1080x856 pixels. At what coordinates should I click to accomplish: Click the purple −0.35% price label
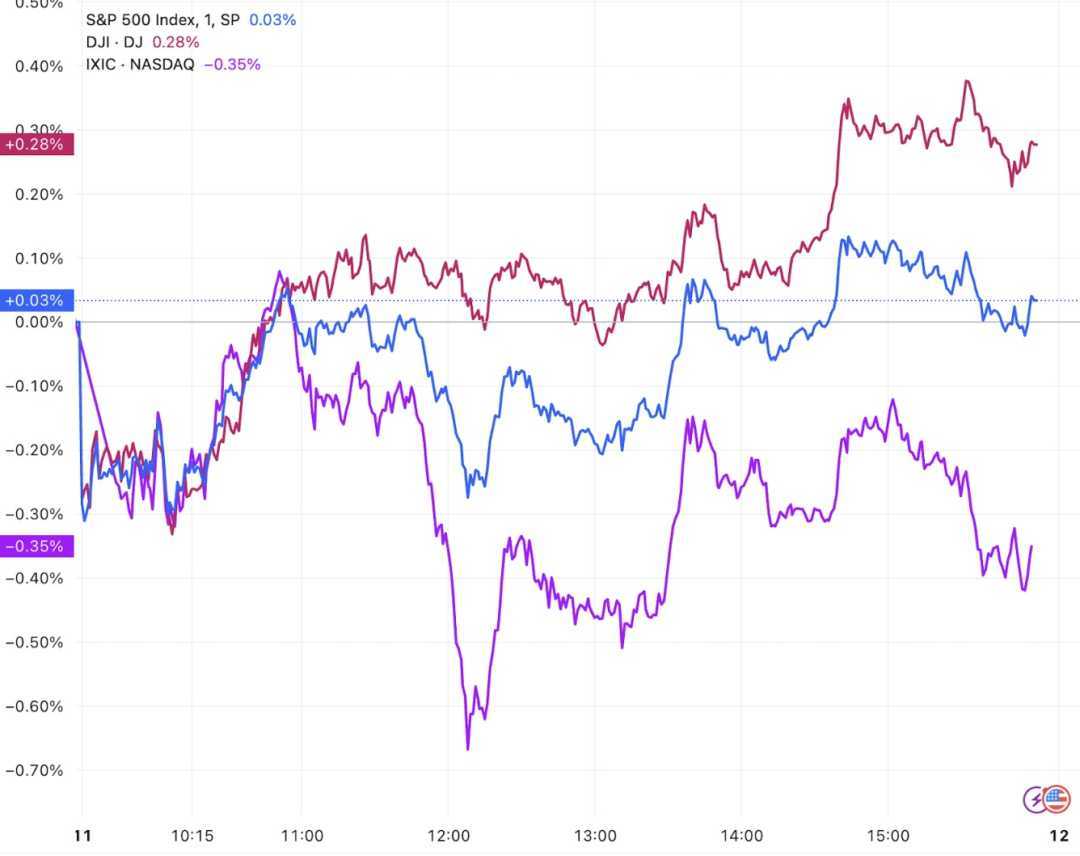pyautogui.click(x=34, y=546)
